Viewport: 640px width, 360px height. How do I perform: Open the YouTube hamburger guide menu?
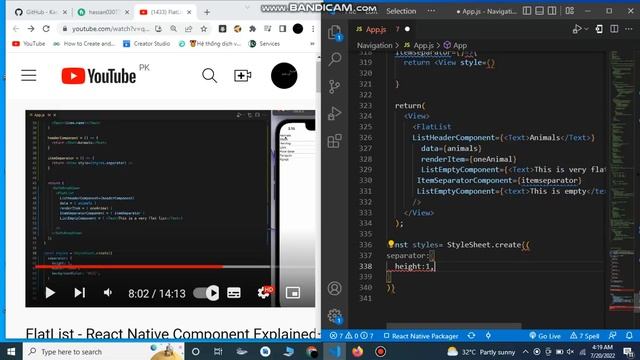pyautogui.click(x=29, y=76)
